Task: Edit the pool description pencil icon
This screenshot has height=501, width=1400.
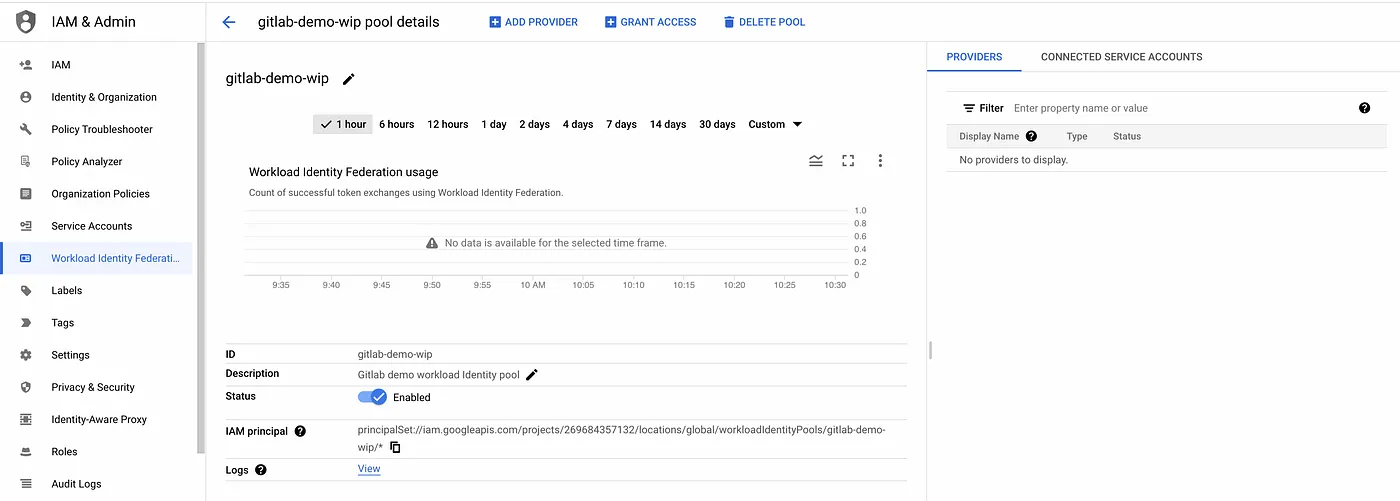Action: point(532,375)
